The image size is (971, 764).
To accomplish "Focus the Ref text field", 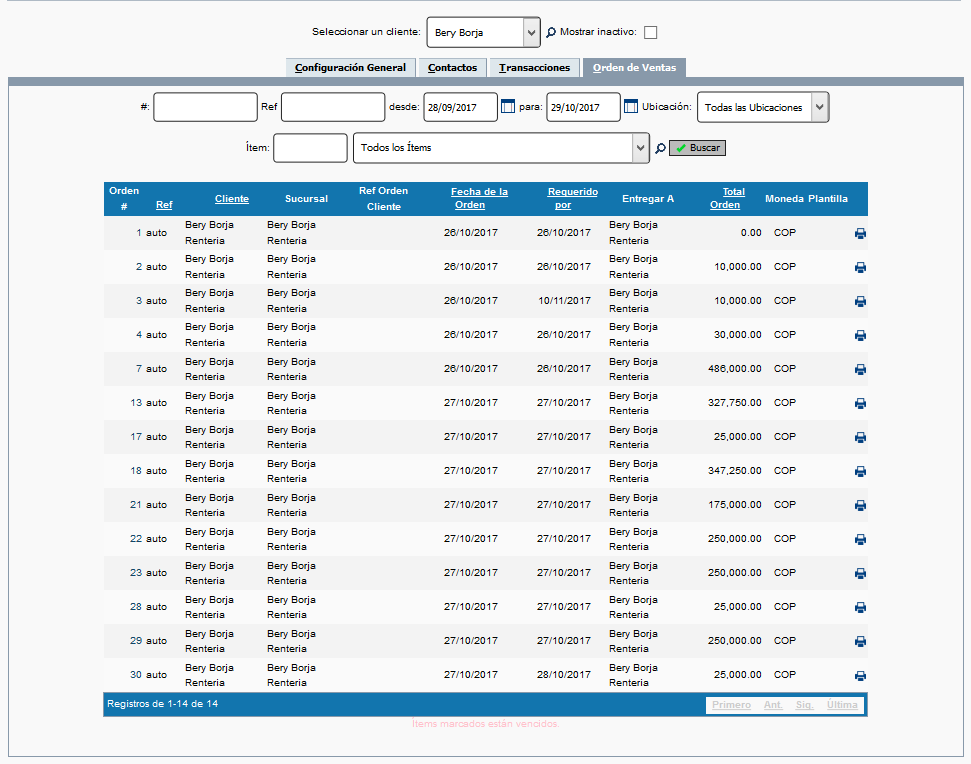I will click(x=333, y=107).
